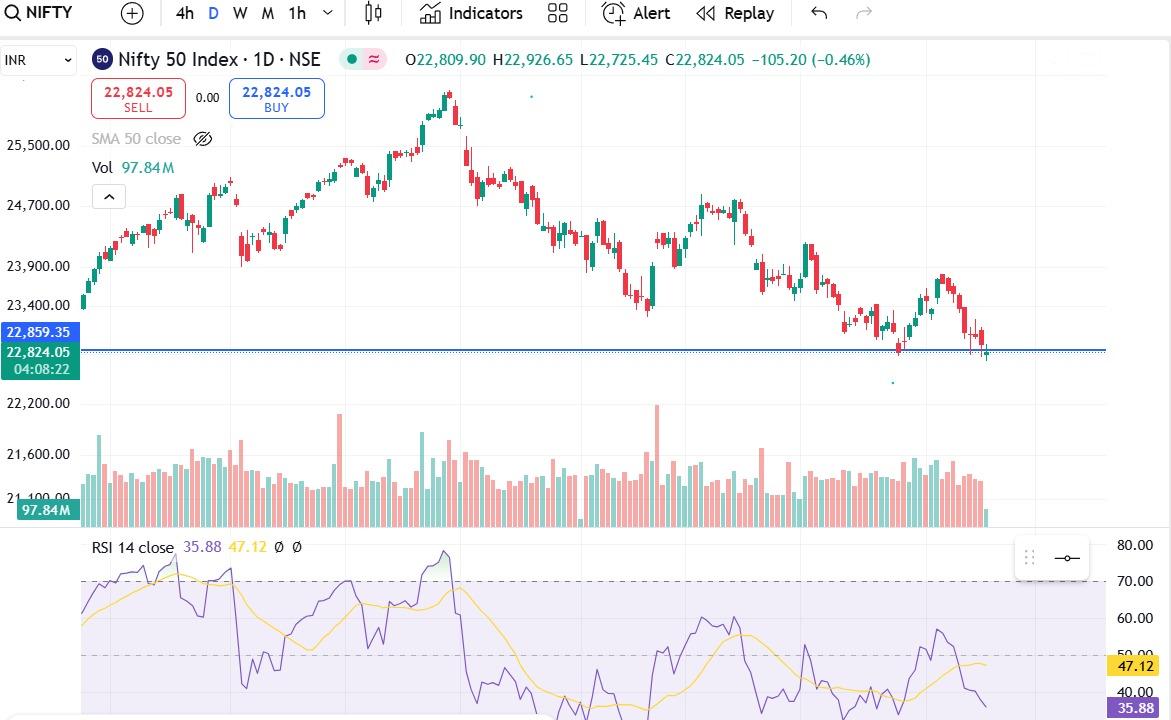Click the 22,859.35 blue price label
The image size is (1171, 720).
pyautogui.click(x=40, y=332)
